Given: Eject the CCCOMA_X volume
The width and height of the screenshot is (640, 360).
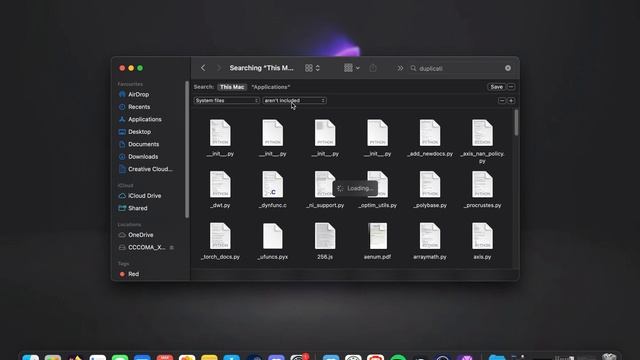Looking at the screenshot, I should pyautogui.click(x=172, y=247).
